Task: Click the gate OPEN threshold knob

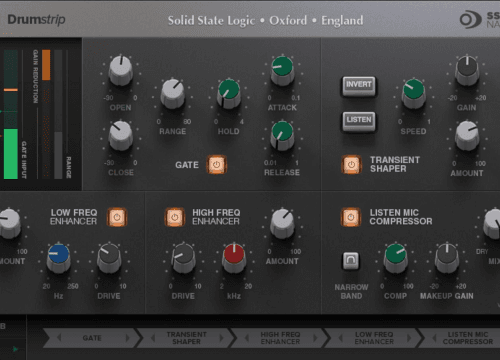Action: pyautogui.click(x=121, y=70)
